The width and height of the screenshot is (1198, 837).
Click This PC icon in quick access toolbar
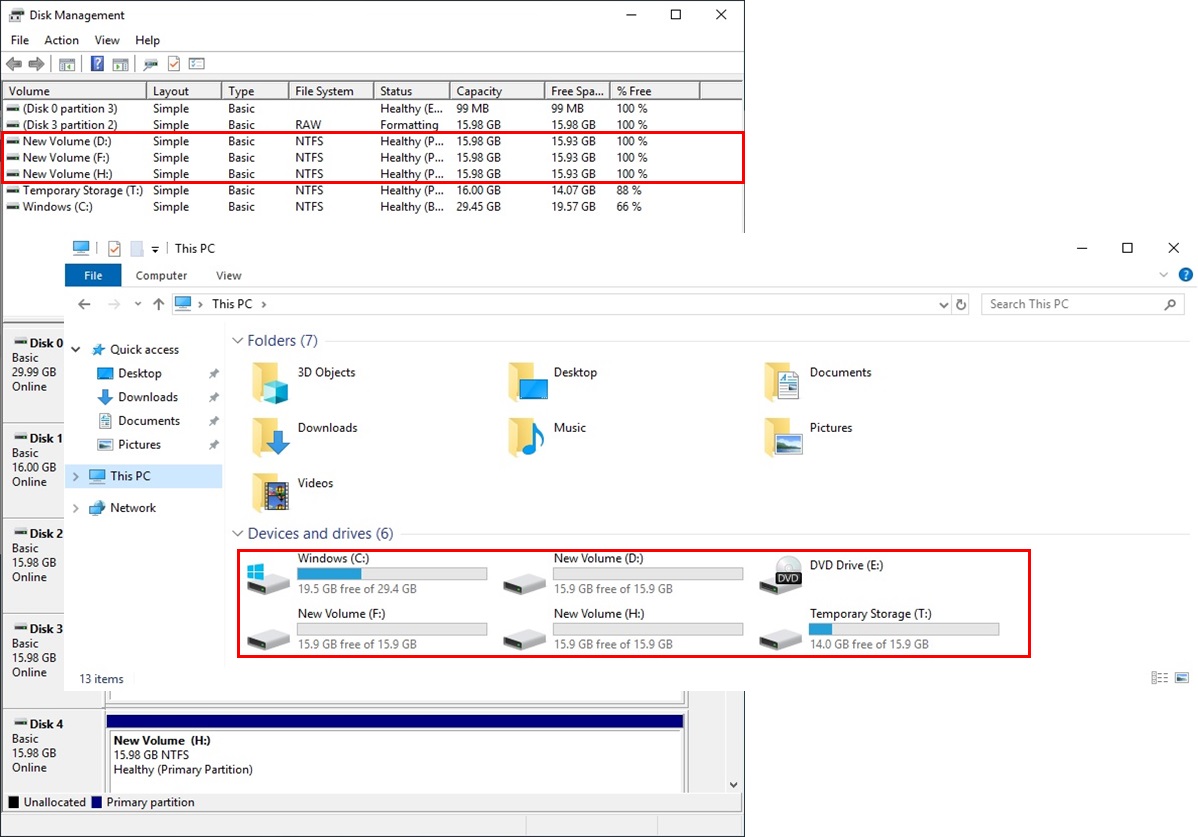tap(81, 248)
